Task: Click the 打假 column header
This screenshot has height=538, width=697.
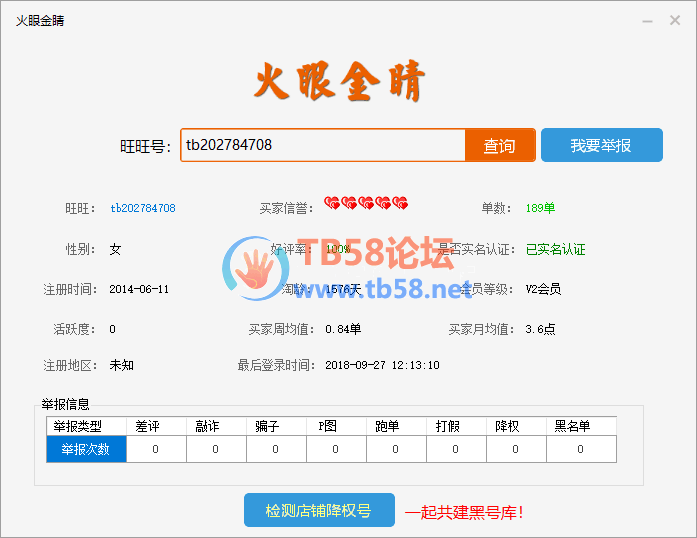Action: coord(447,426)
